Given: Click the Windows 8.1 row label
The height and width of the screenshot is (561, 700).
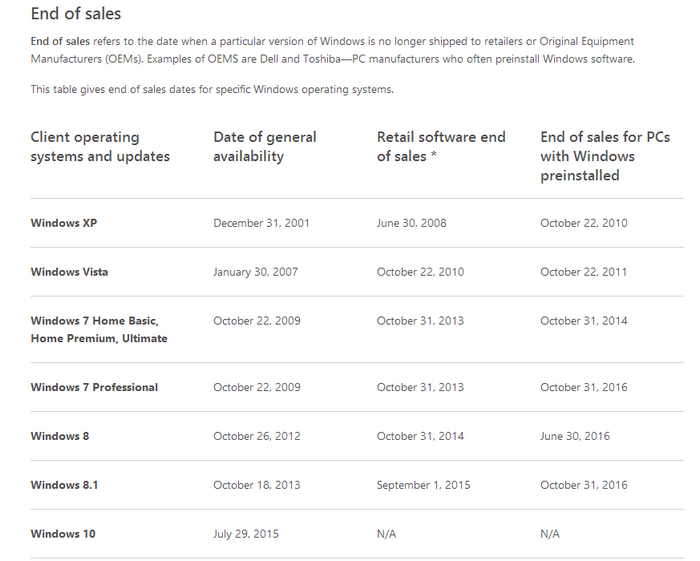Looking at the screenshot, I should pyautogui.click(x=64, y=485).
